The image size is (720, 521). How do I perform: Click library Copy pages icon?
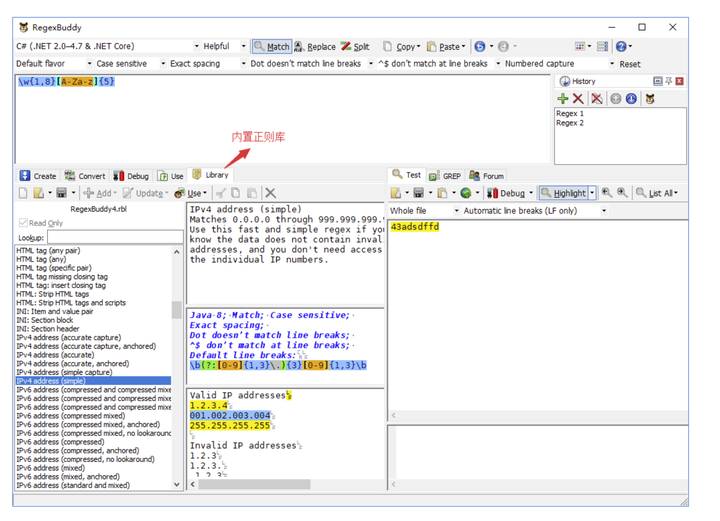(236, 193)
